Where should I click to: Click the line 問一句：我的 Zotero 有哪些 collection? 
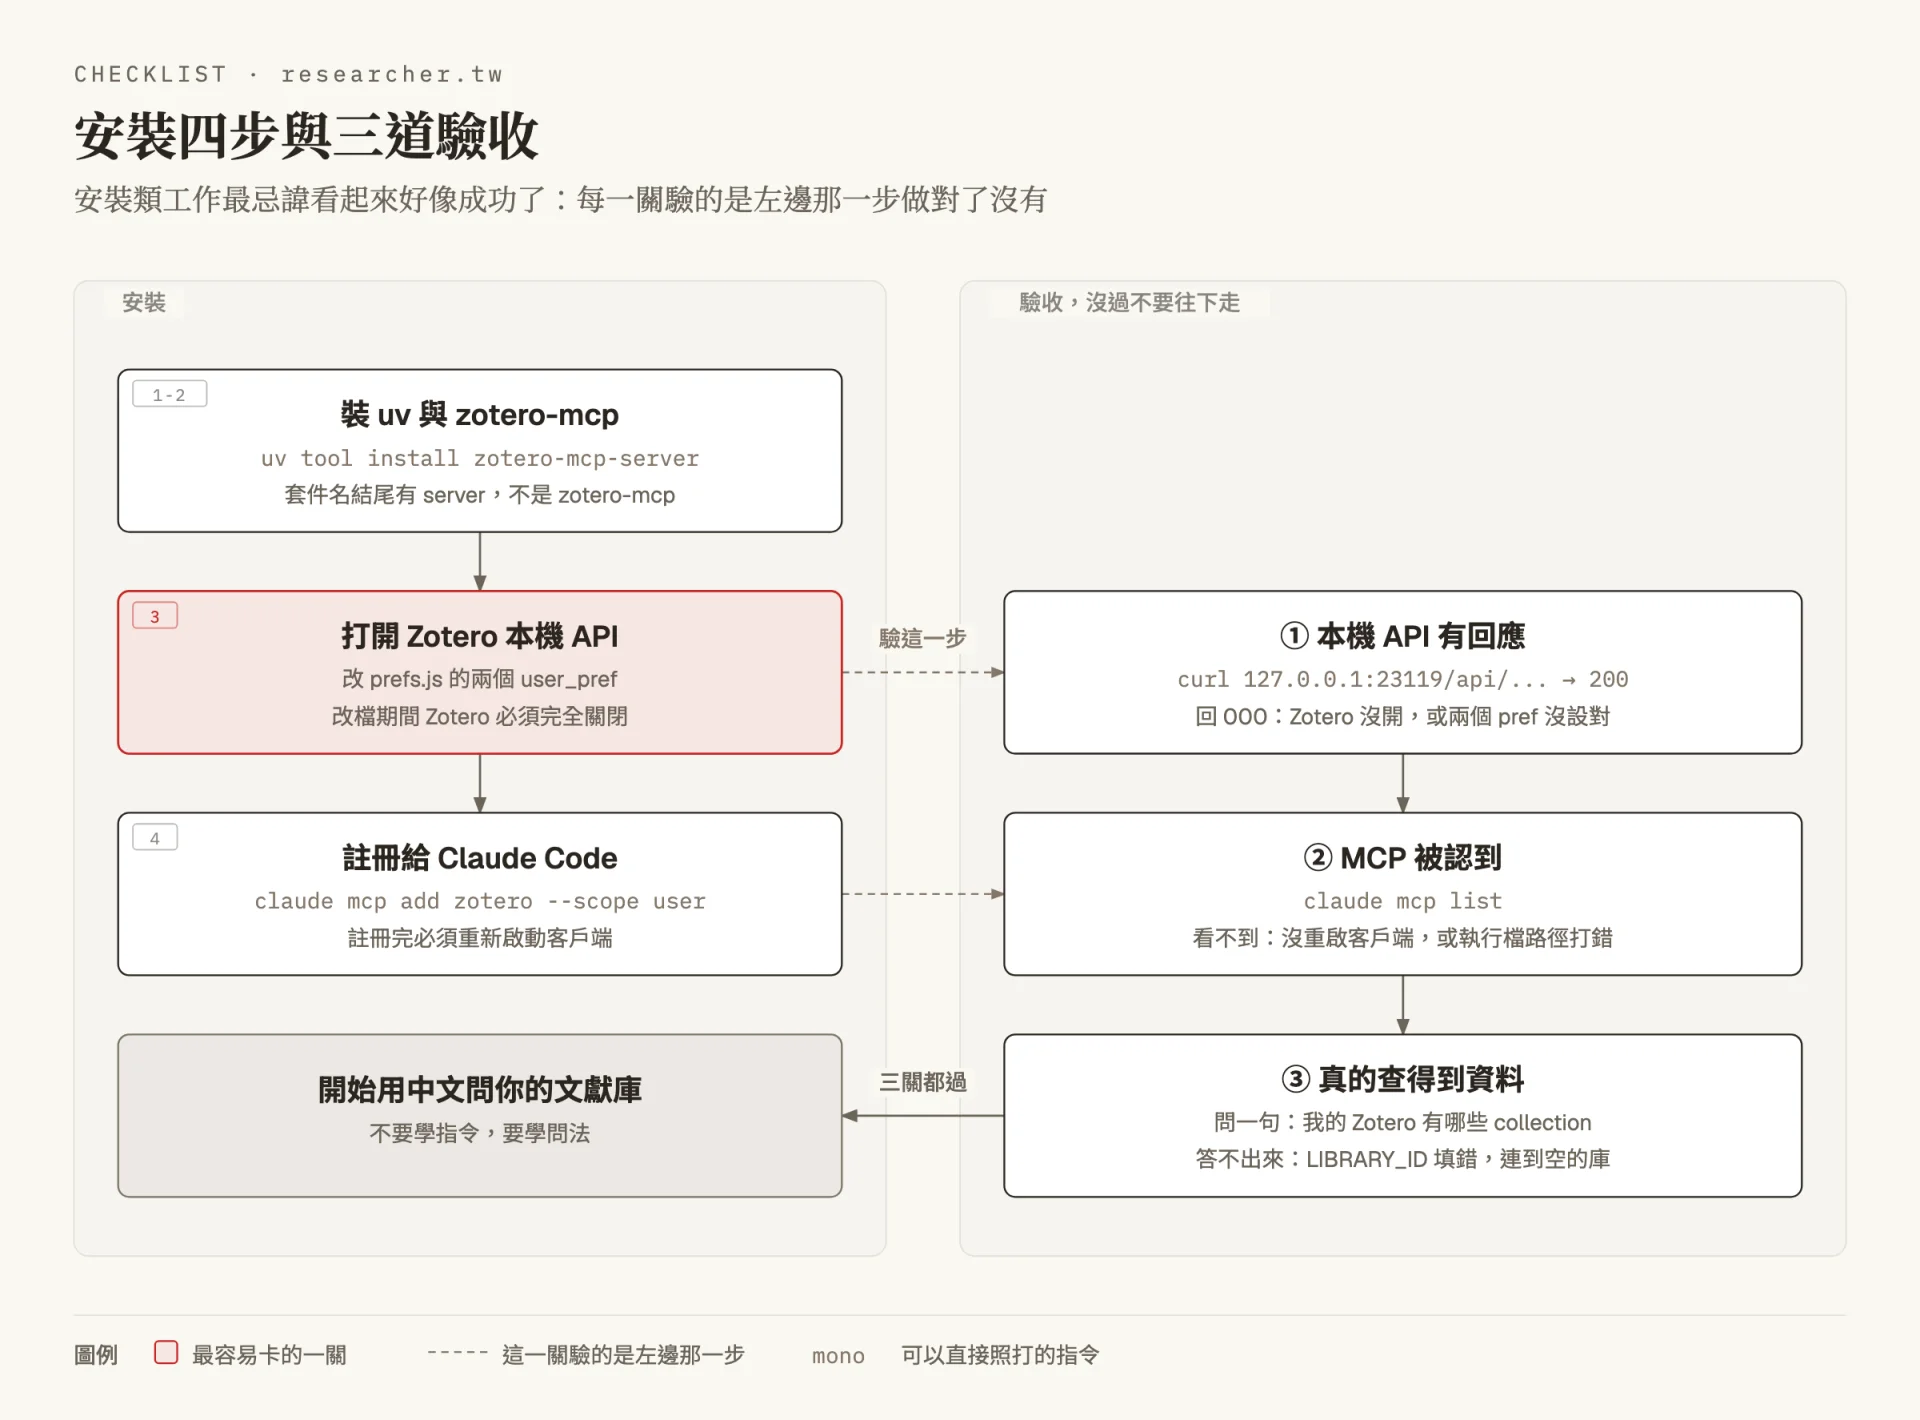tap(1403, 1122)
